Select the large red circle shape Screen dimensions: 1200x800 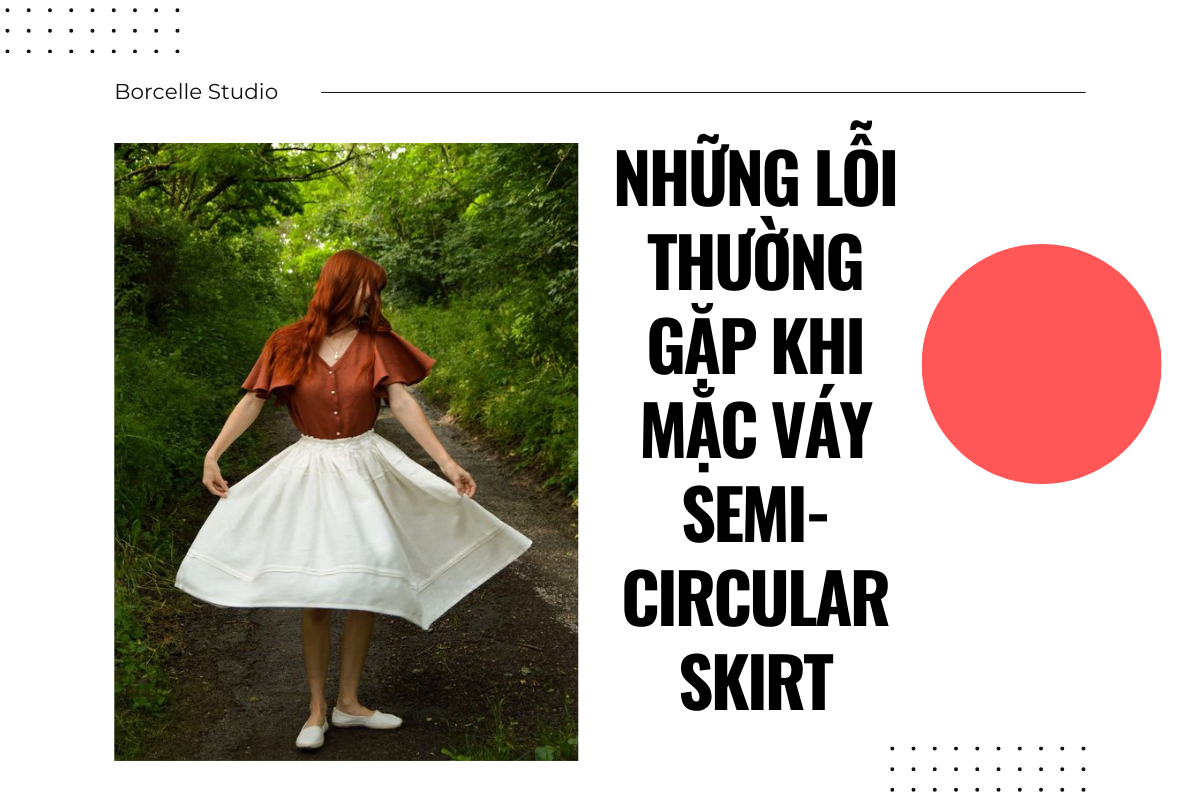point(1041,364)
